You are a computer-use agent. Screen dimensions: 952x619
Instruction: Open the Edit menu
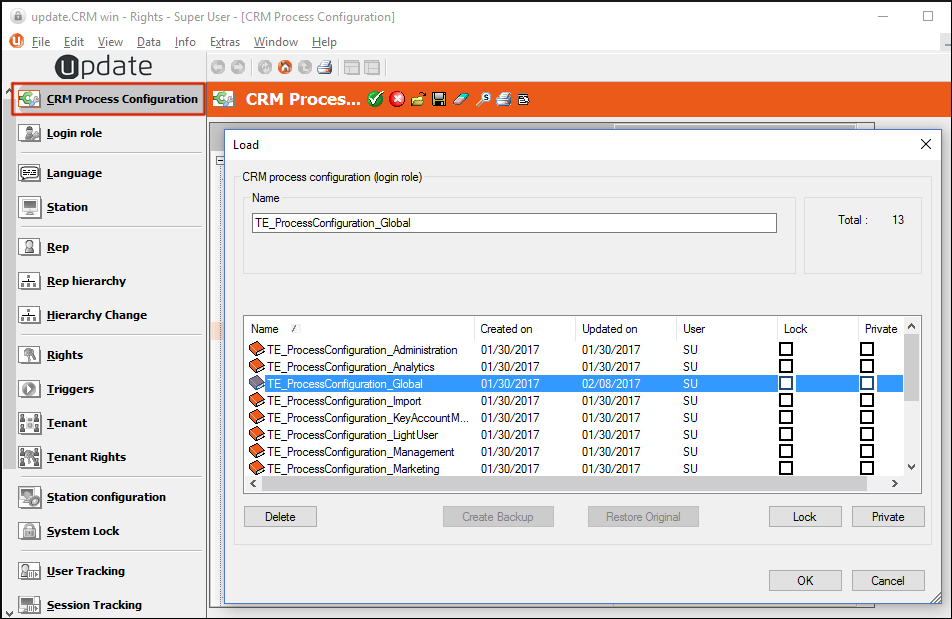(x=73, y=42)
